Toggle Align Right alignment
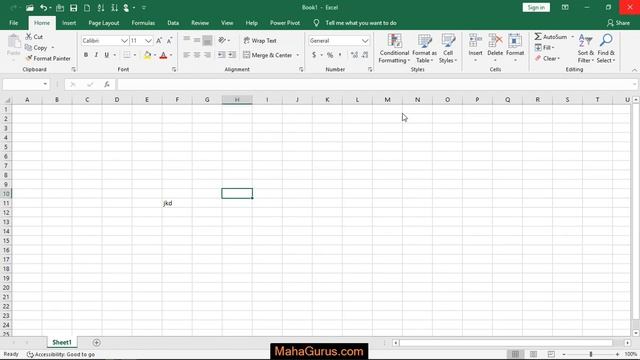Viewport: 640px width, 360px height. [207, 55]
